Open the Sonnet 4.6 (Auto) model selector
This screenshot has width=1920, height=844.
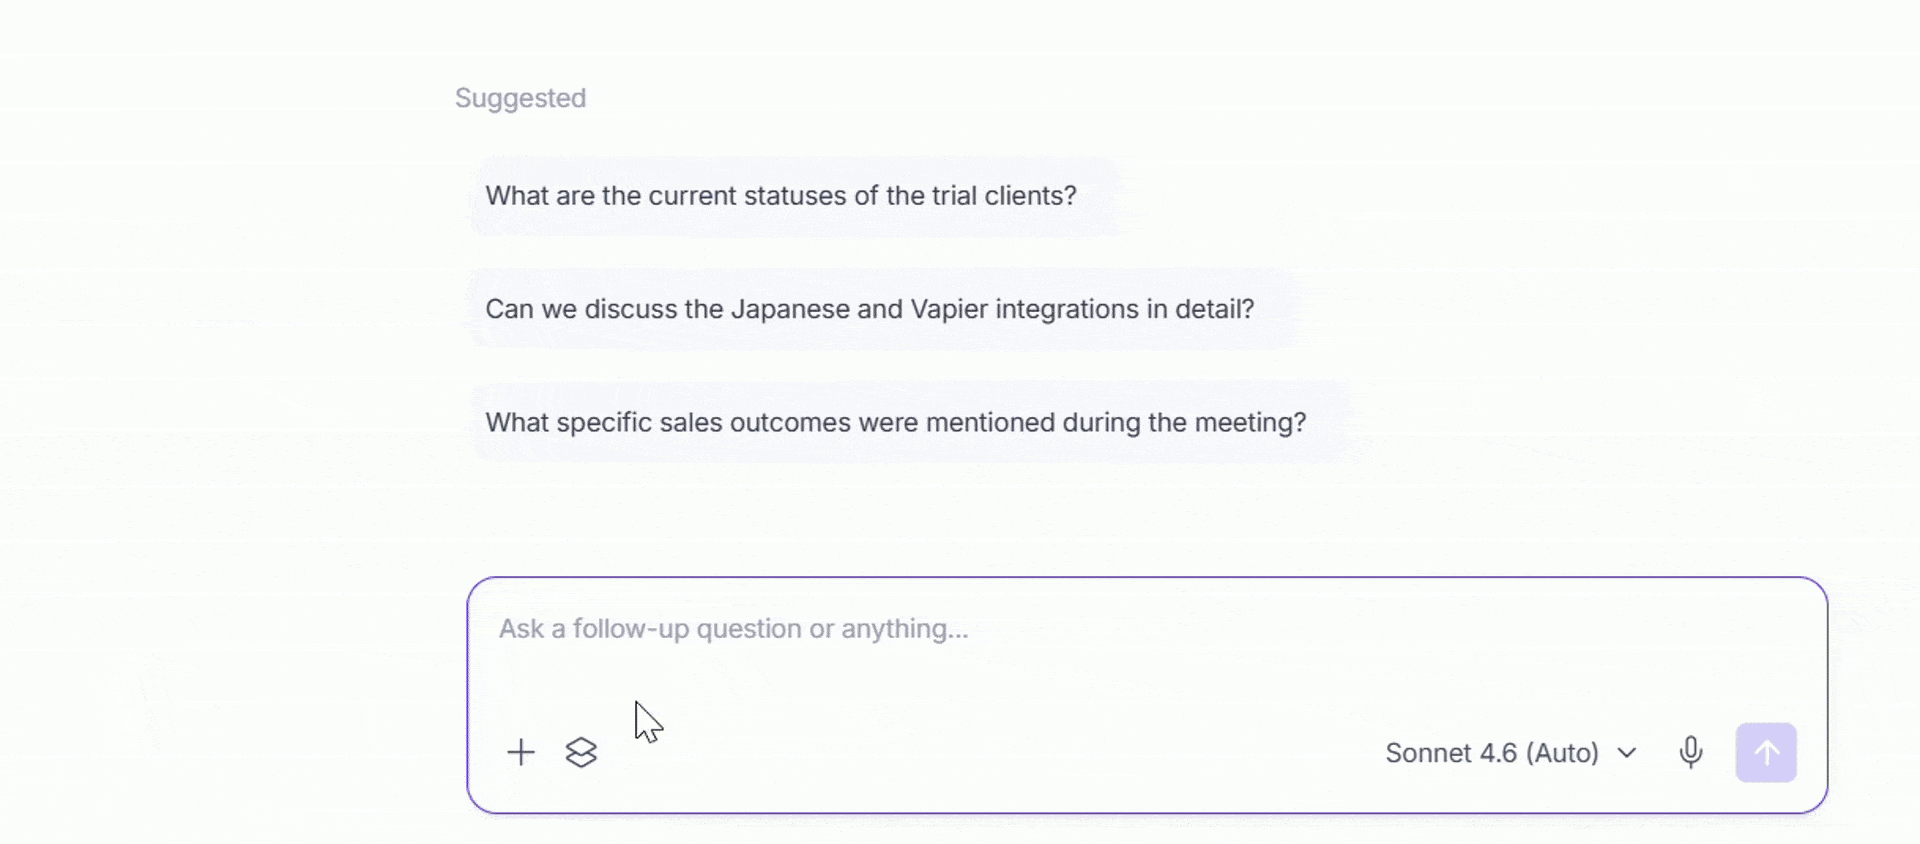click(x=1511, y=752)
